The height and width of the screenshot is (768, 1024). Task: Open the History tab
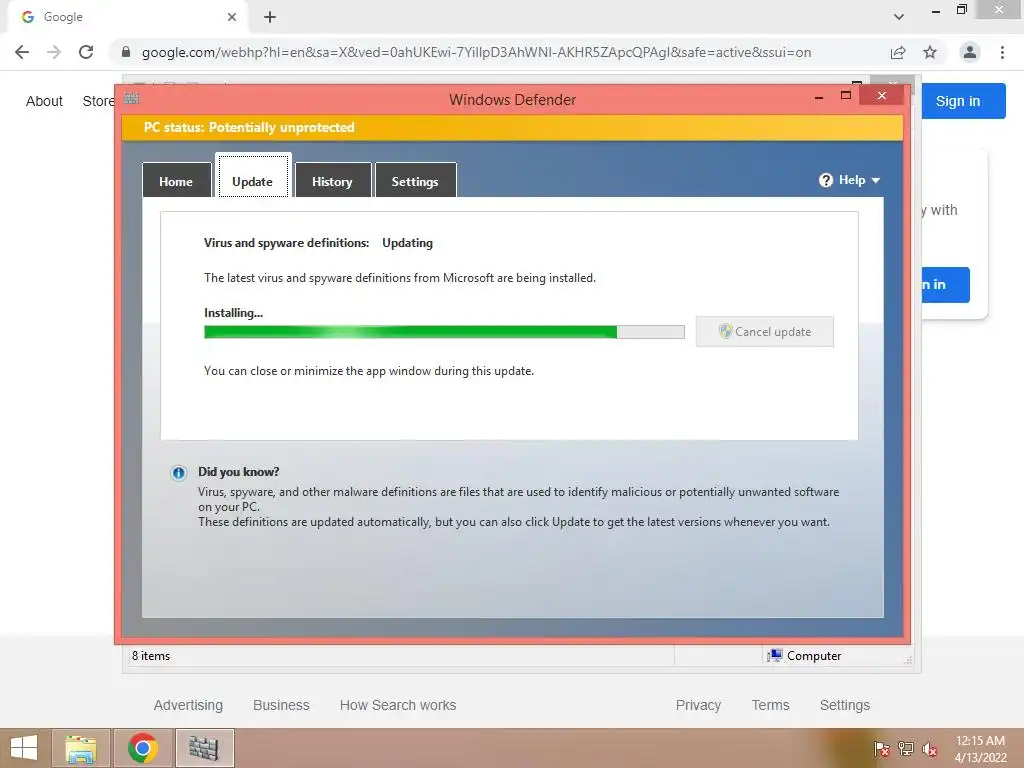click(332, 181)
